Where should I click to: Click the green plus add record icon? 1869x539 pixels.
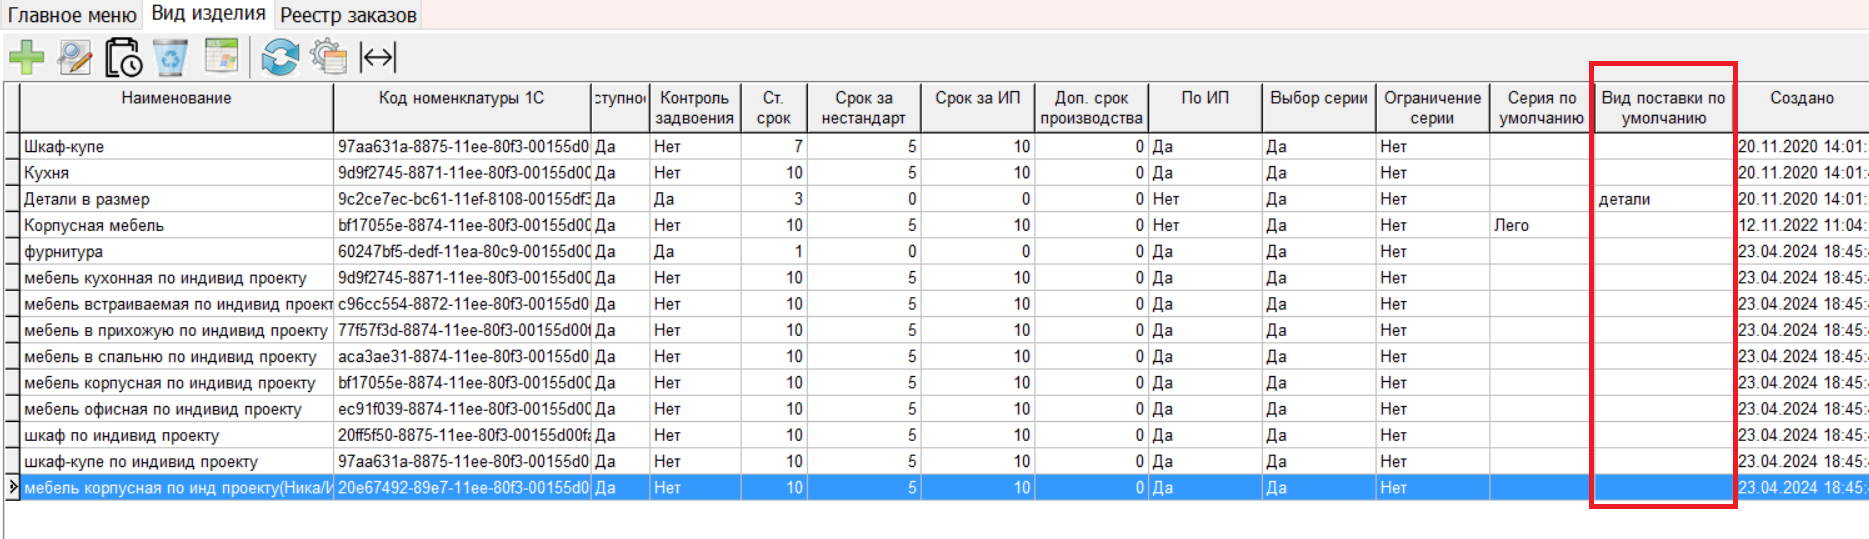[x=27, y=57]
